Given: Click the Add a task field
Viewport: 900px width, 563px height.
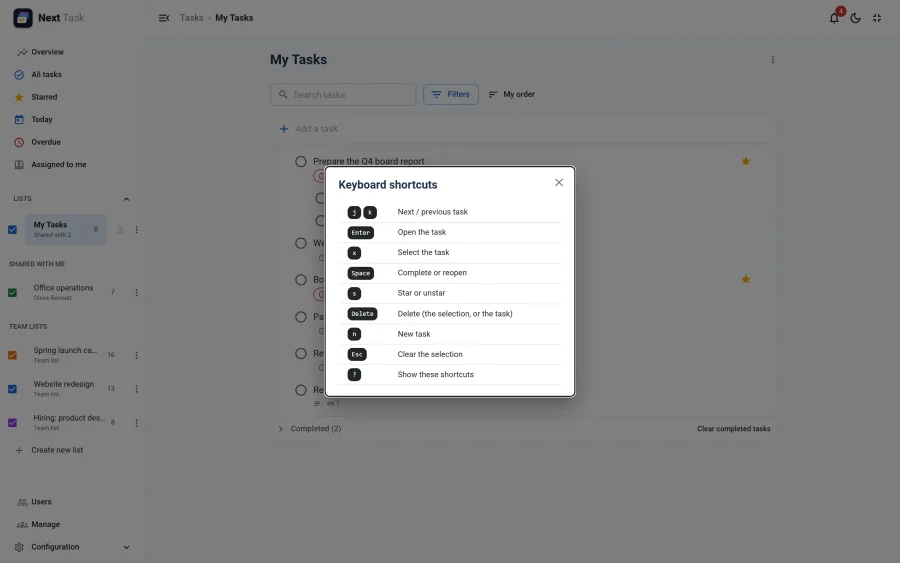Looking at the screenshot, I should pos(523,129).
